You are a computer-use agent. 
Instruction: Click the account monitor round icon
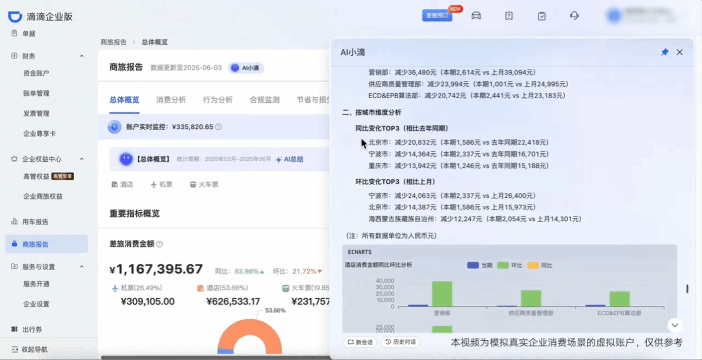115,127
